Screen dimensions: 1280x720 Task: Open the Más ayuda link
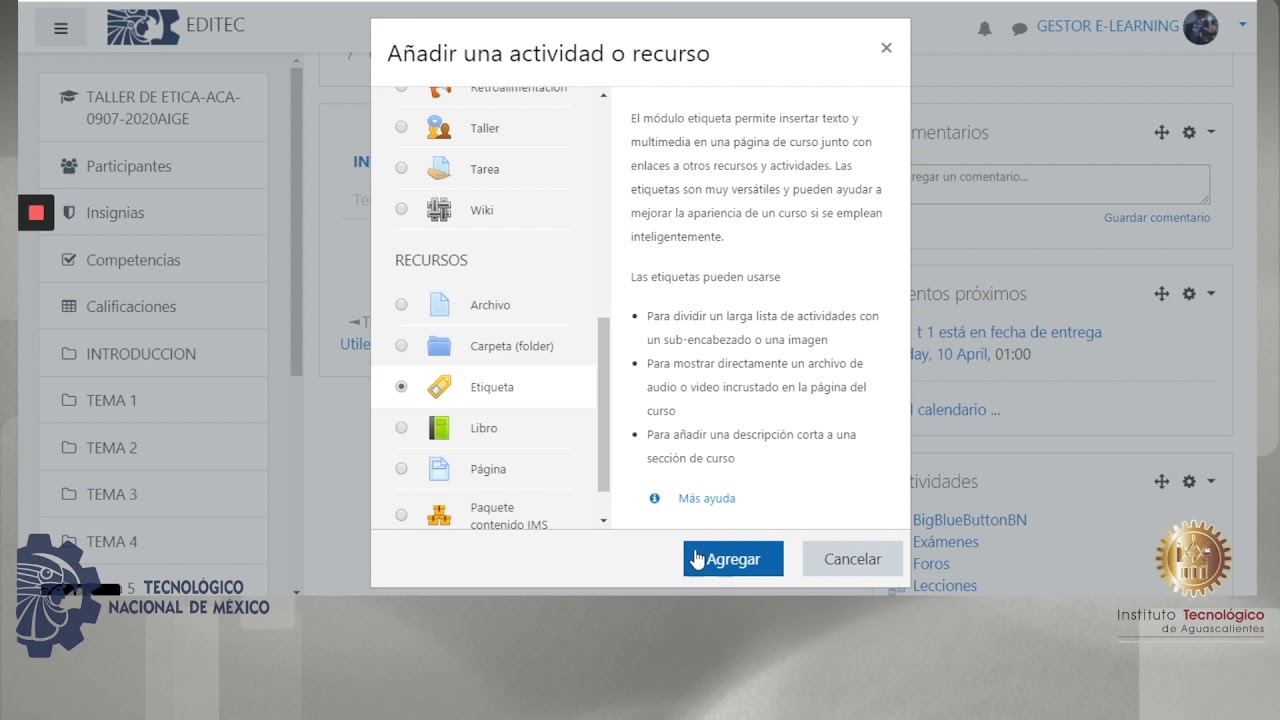click(x=706, y=498)
